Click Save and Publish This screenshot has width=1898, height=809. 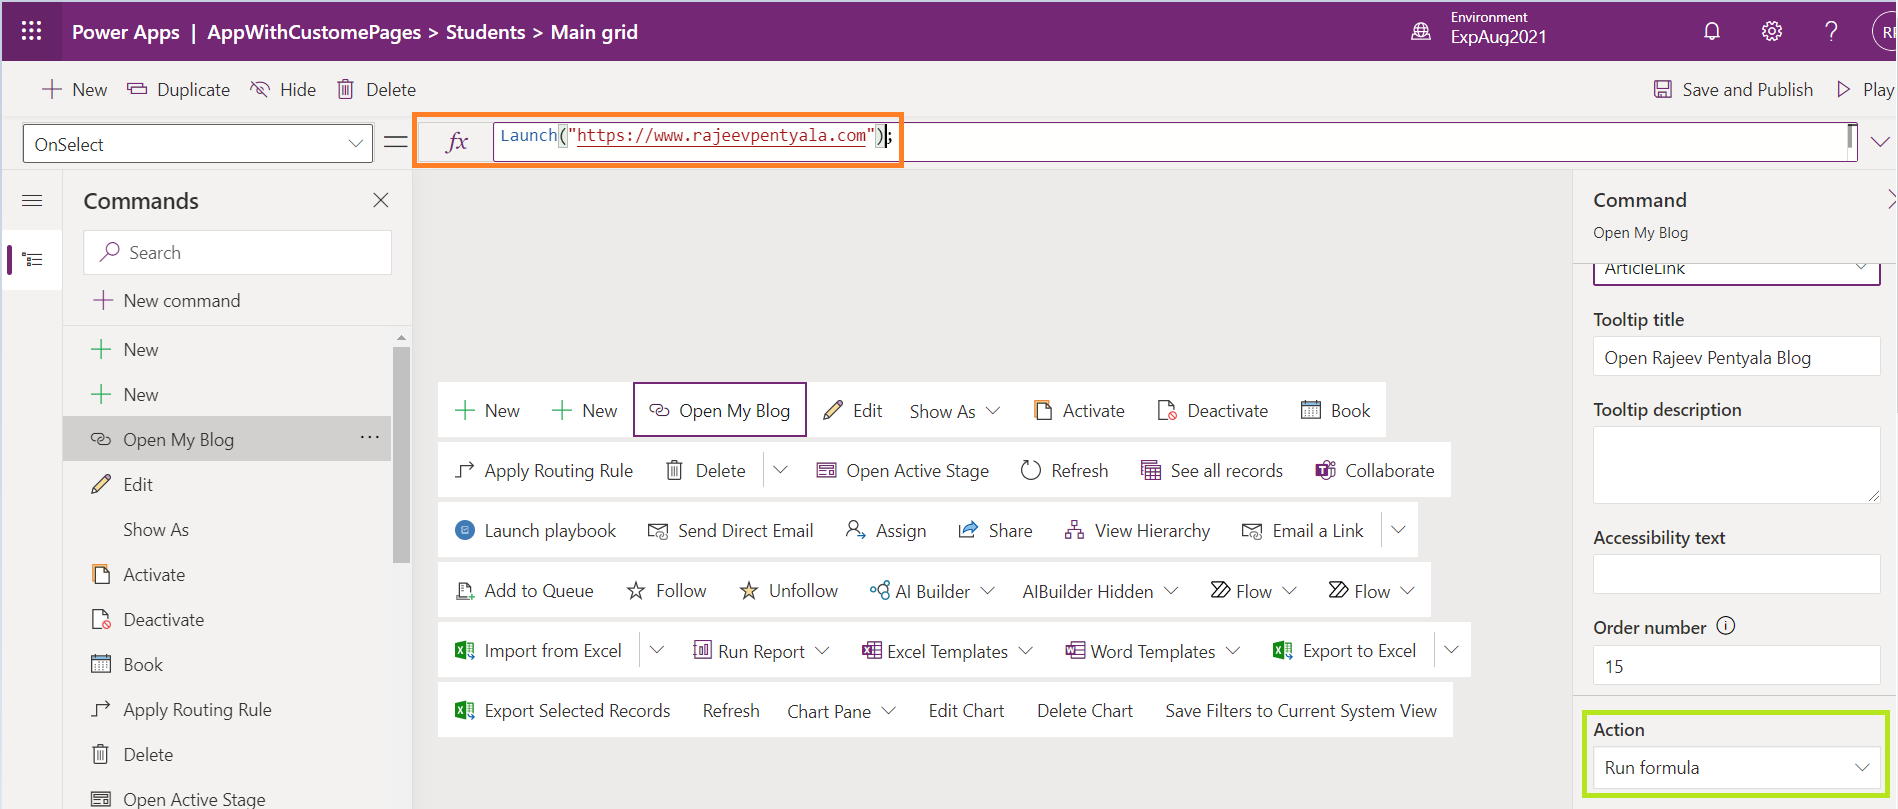click(1733, 90)
